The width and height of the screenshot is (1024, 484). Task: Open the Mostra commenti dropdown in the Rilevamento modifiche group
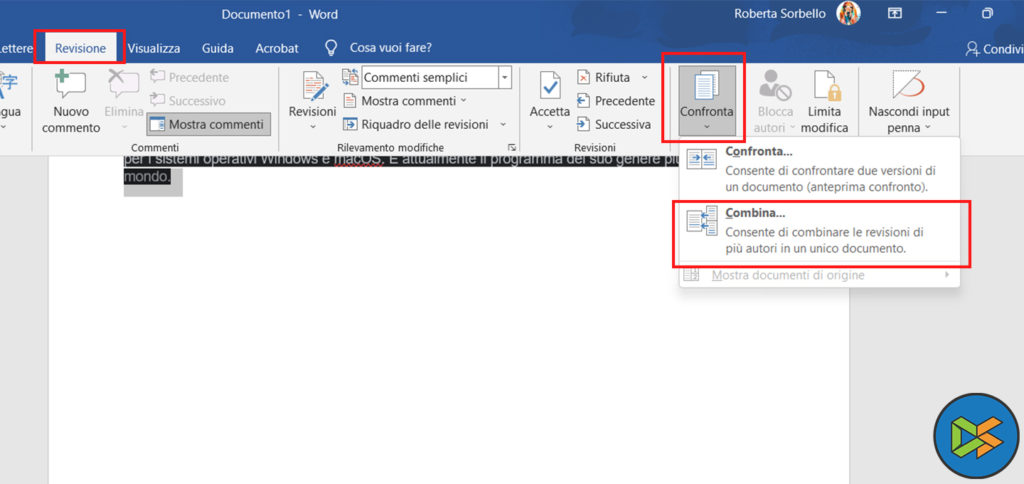pyautogui.click(x=406, y=101)
